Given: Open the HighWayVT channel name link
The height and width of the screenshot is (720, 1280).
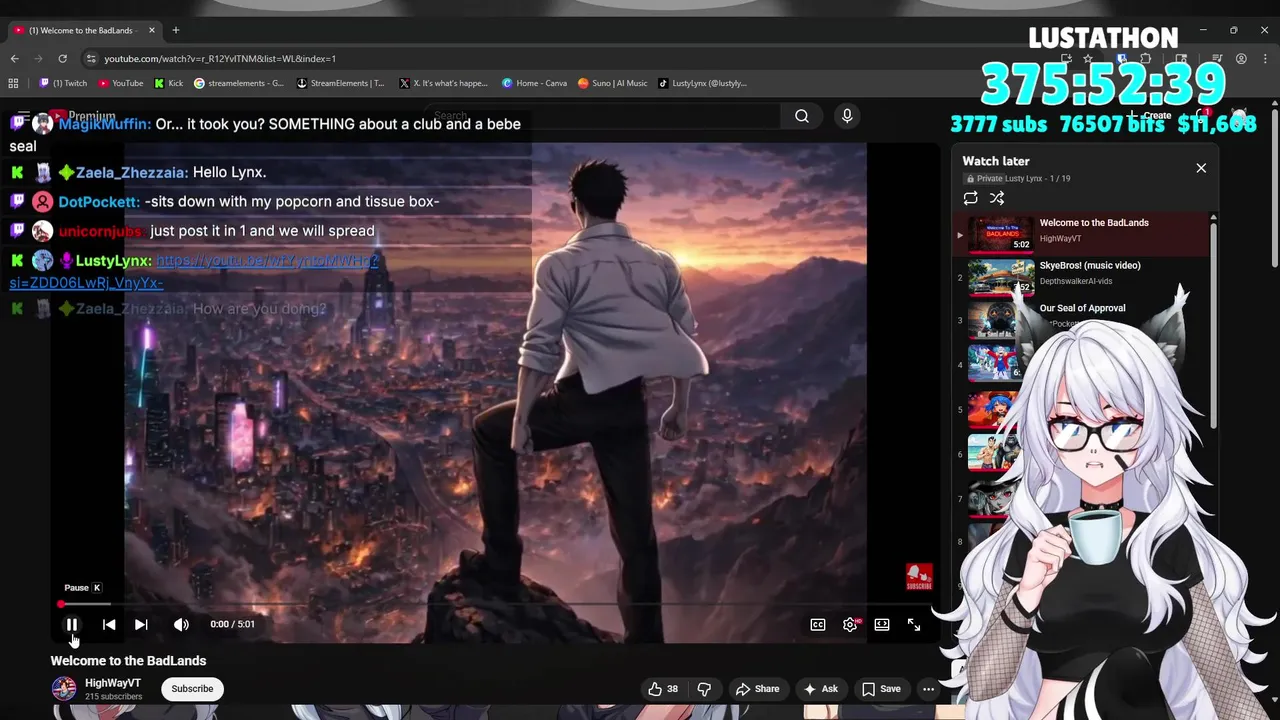Looking at the screenshot, I should tap(113, 683).
